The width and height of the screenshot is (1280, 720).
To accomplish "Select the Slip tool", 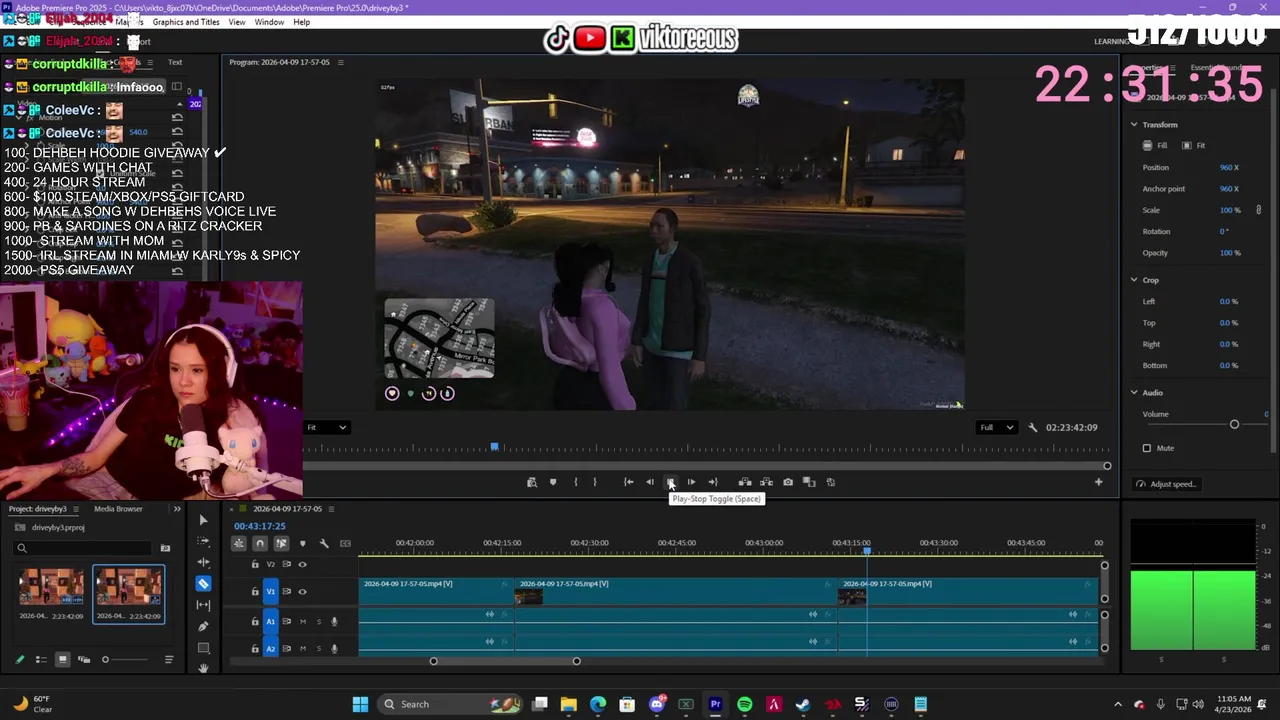I will pos(203,605).
